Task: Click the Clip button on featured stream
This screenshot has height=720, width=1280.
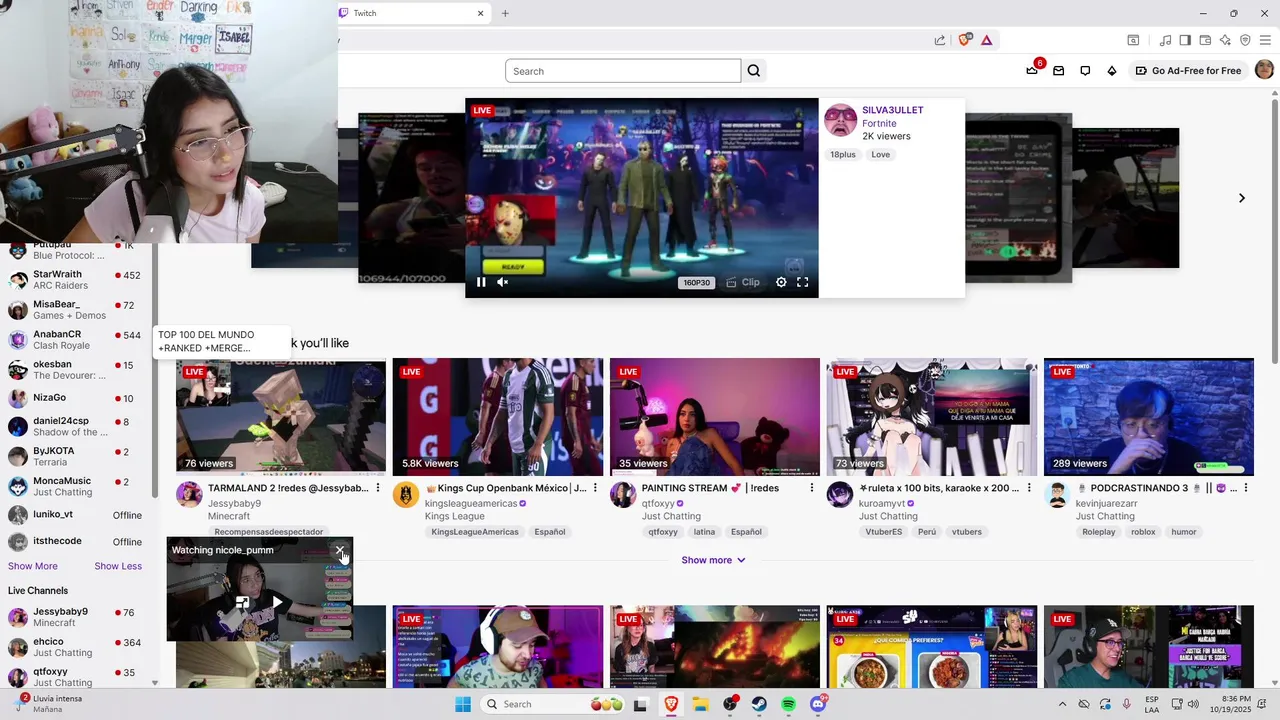Action: pos(743,282)
